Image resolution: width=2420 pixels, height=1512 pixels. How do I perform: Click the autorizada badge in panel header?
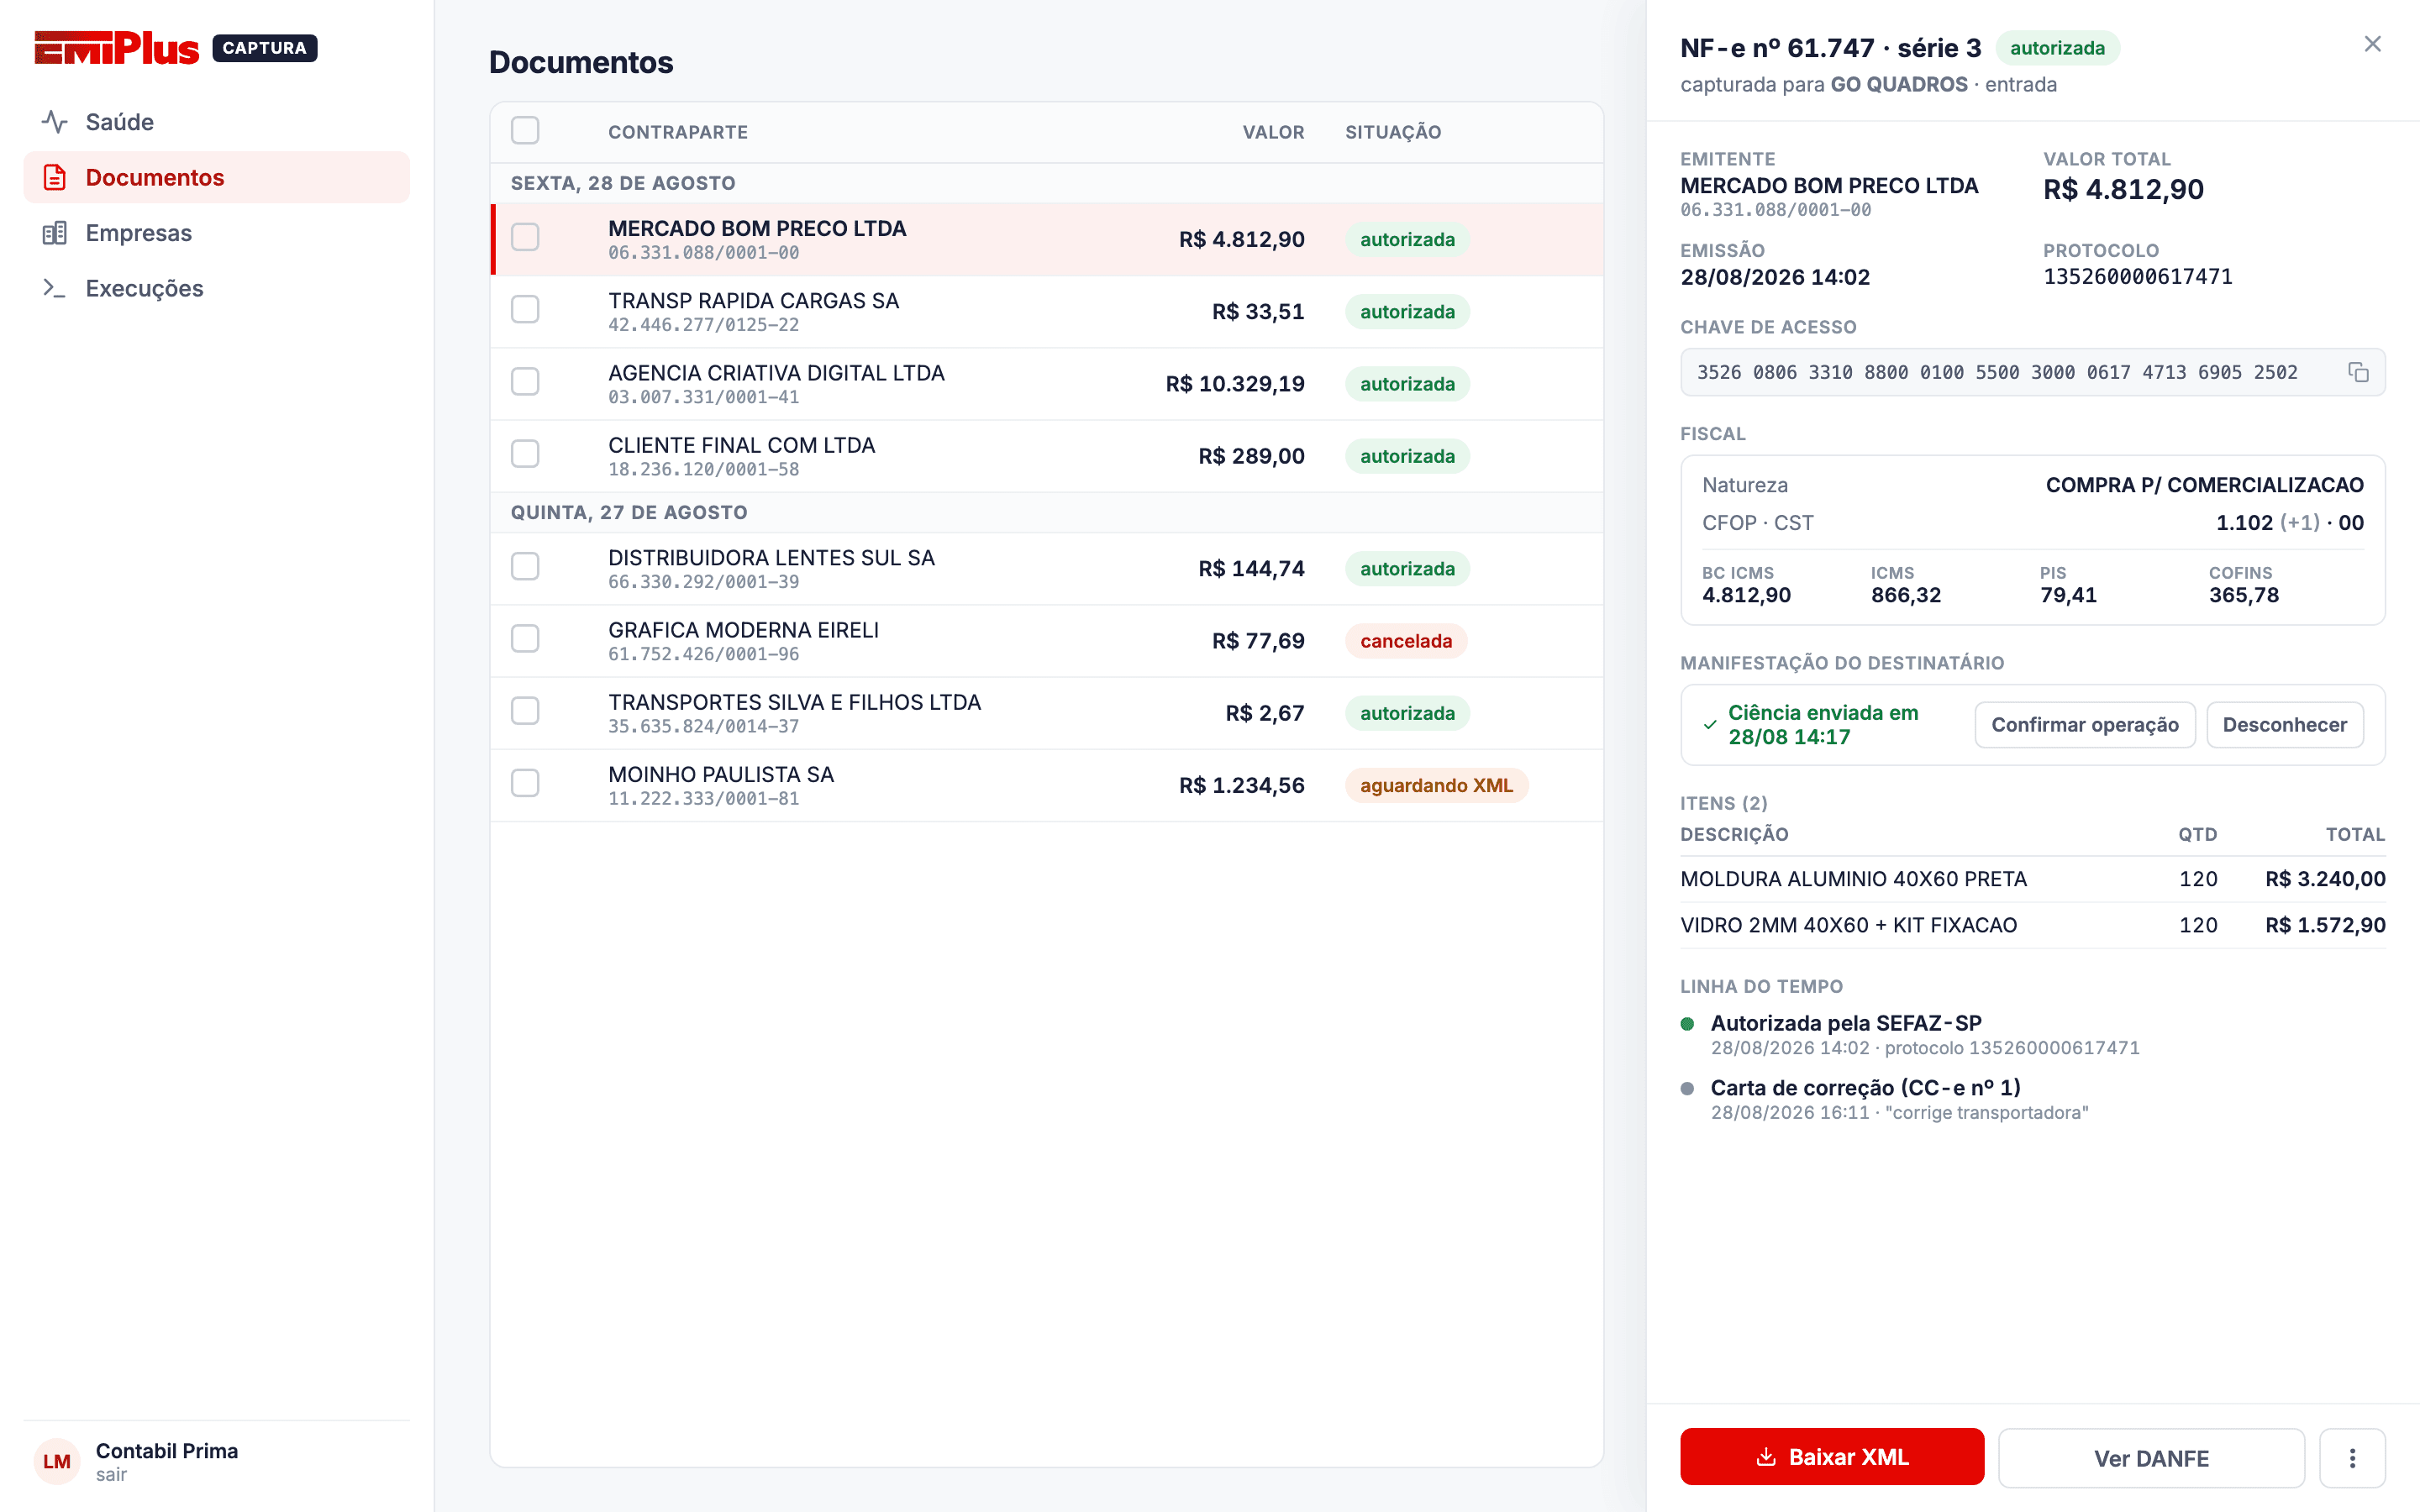(2057, 48)
